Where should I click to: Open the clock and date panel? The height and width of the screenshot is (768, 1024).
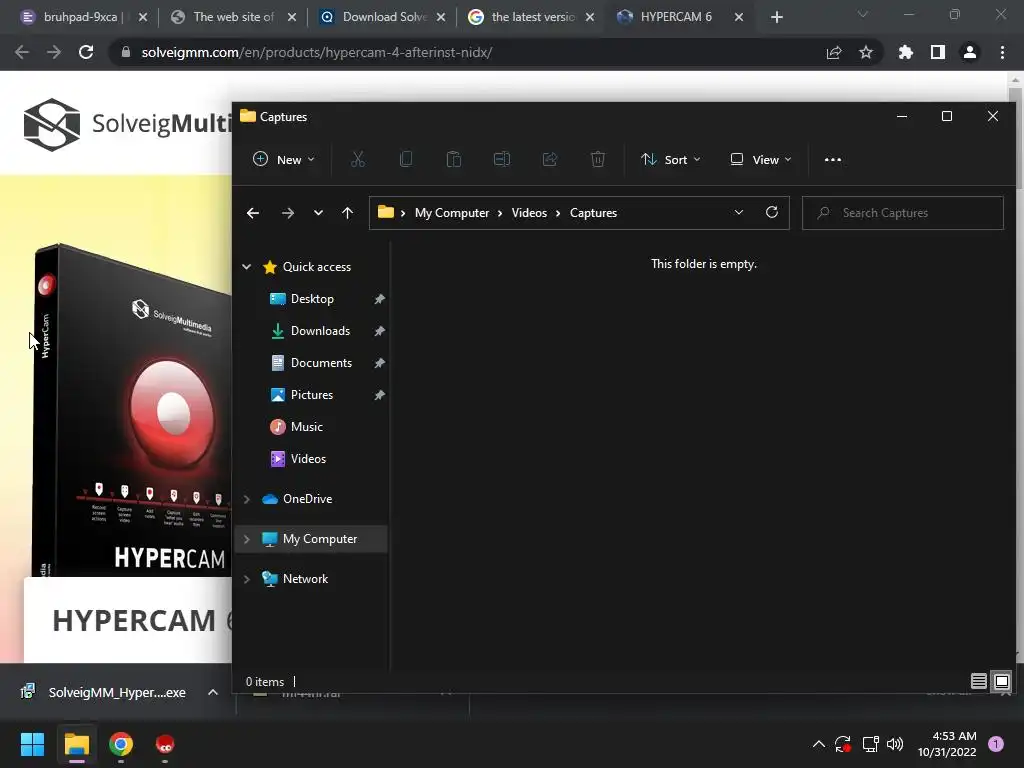947,744
